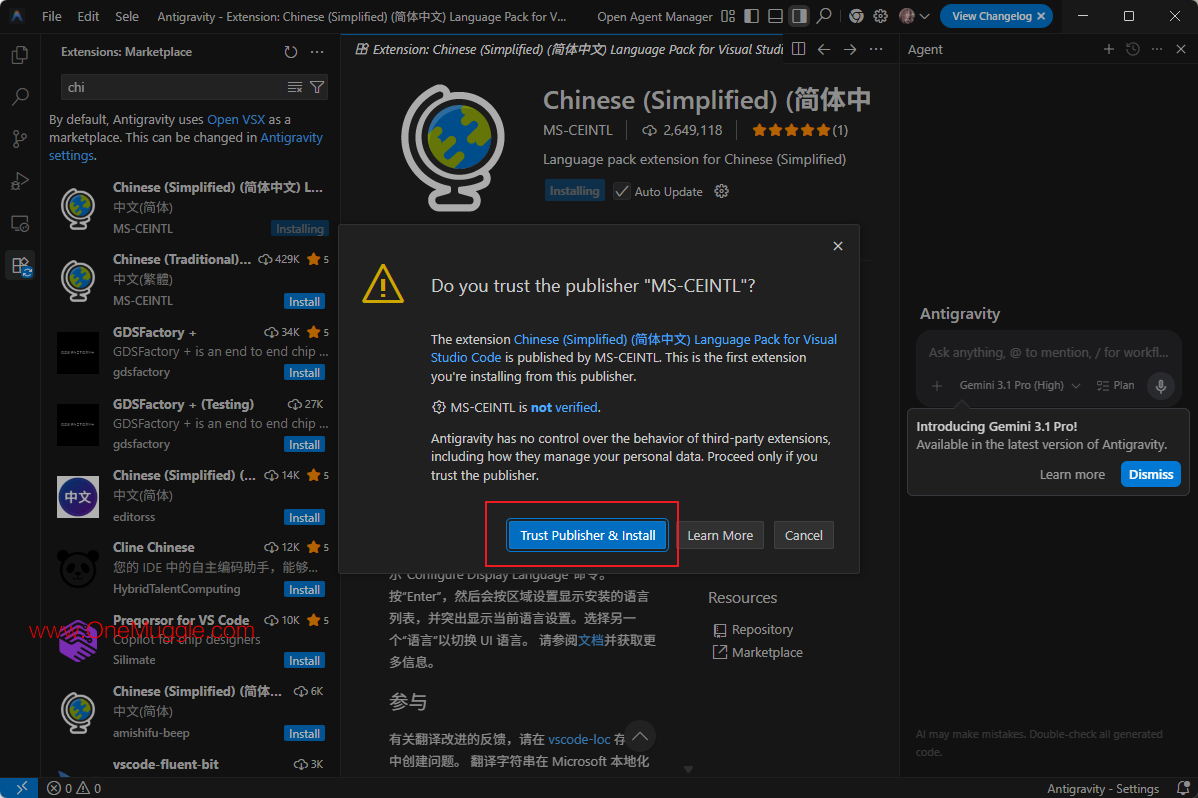Install Chinese (Traditional) language pack

point(304,301)
